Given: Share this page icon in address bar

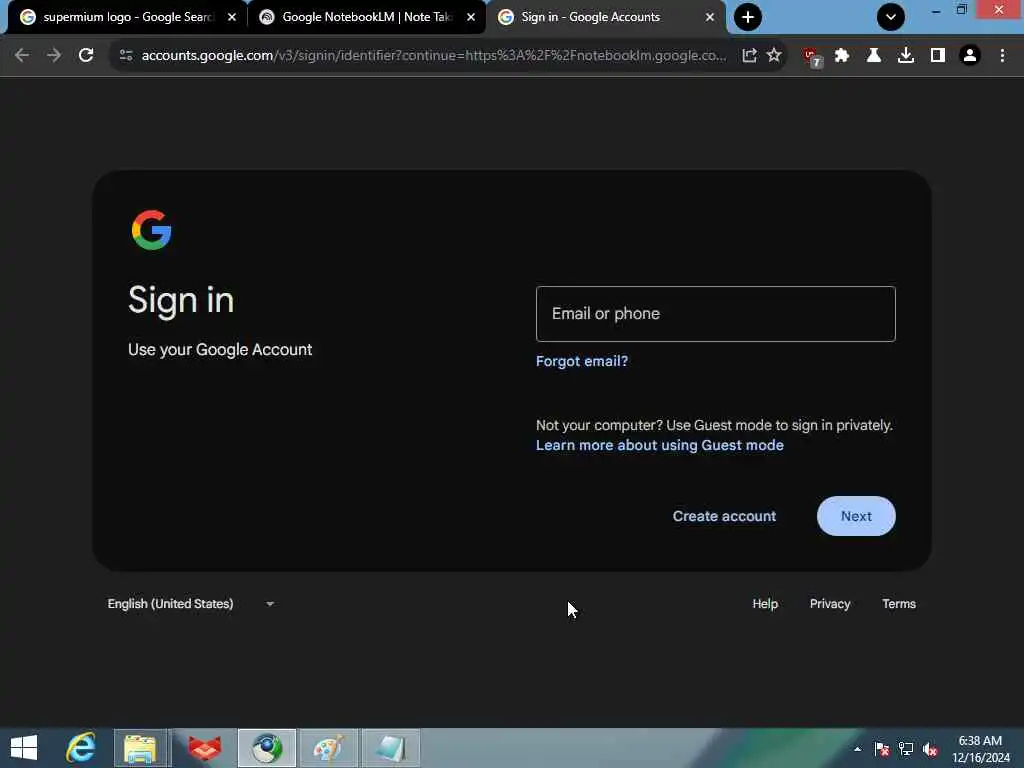Looking at the screenshot, I should (749, 56).
